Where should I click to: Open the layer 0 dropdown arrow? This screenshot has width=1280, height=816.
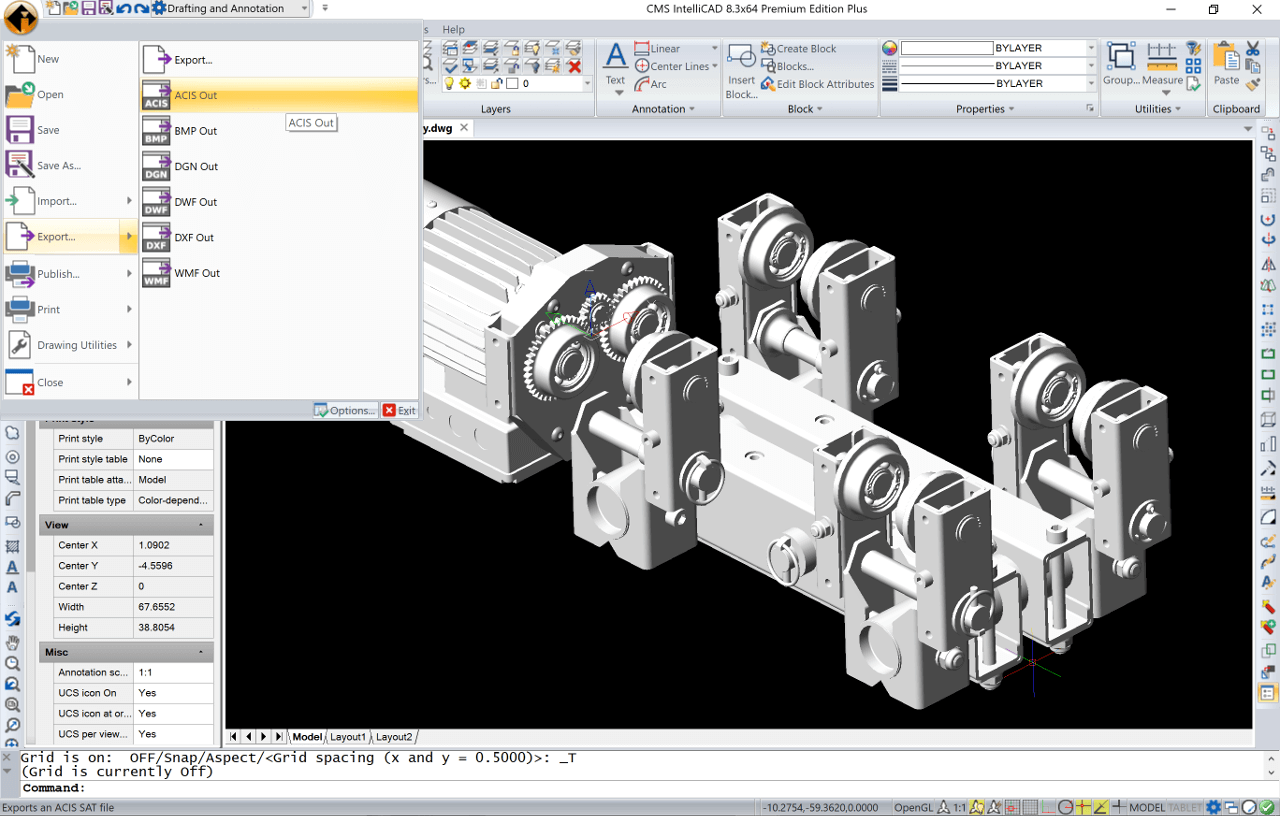[x=587, y=84]
